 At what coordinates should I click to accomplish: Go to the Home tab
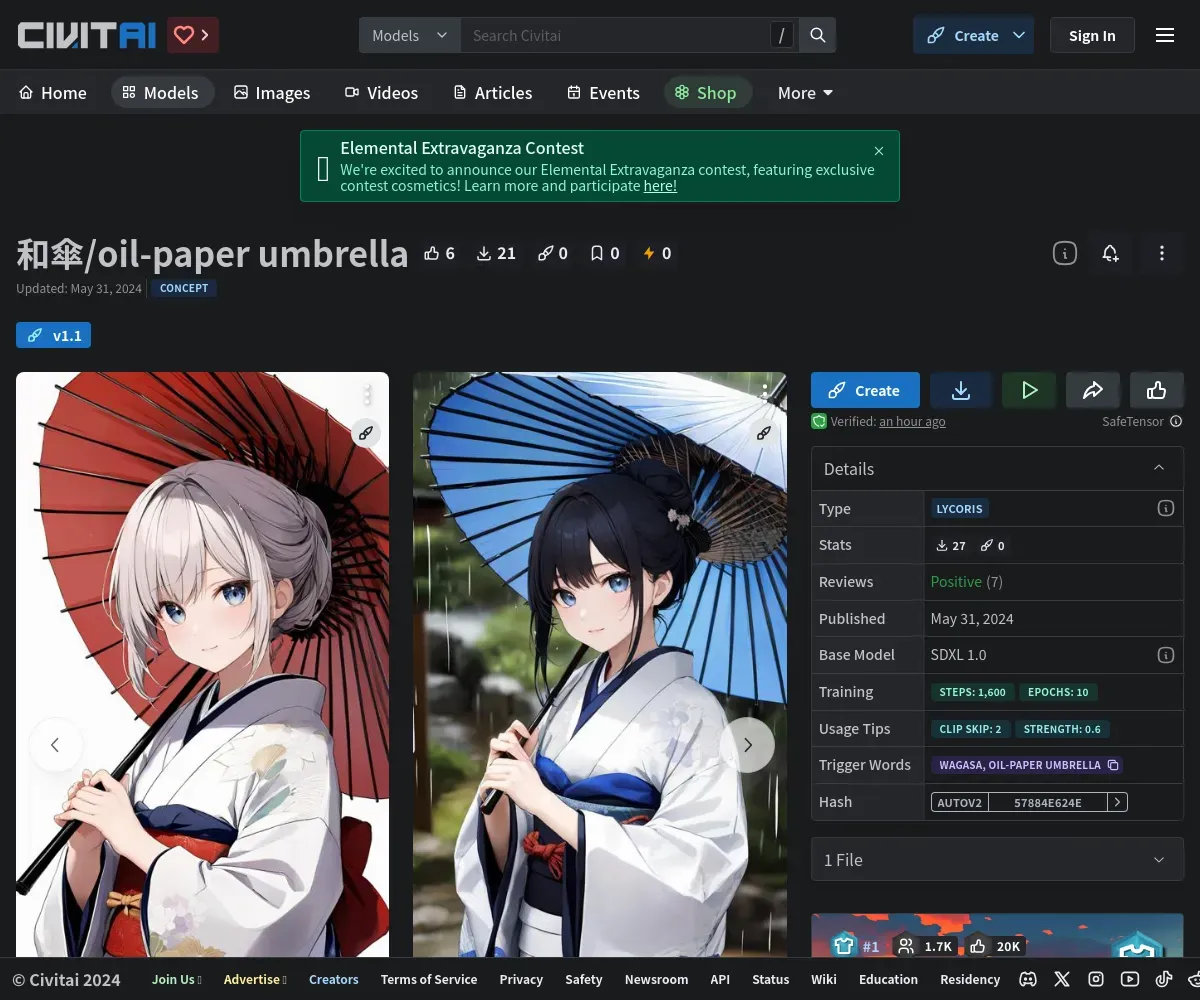point(53,93)
